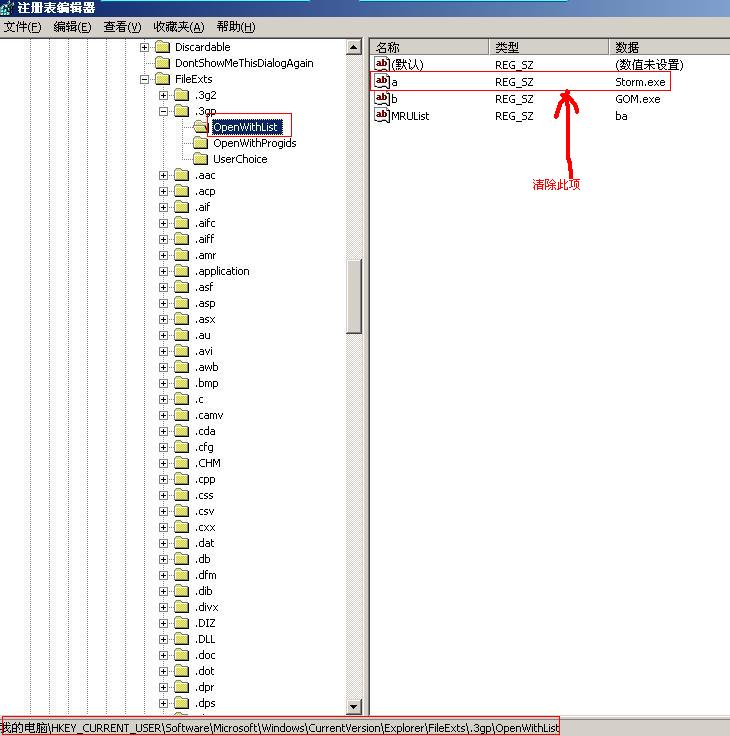The height and width of the screenshot is (736, 730).
Task: Expand the Discardable key
Action: coord(145,47)
